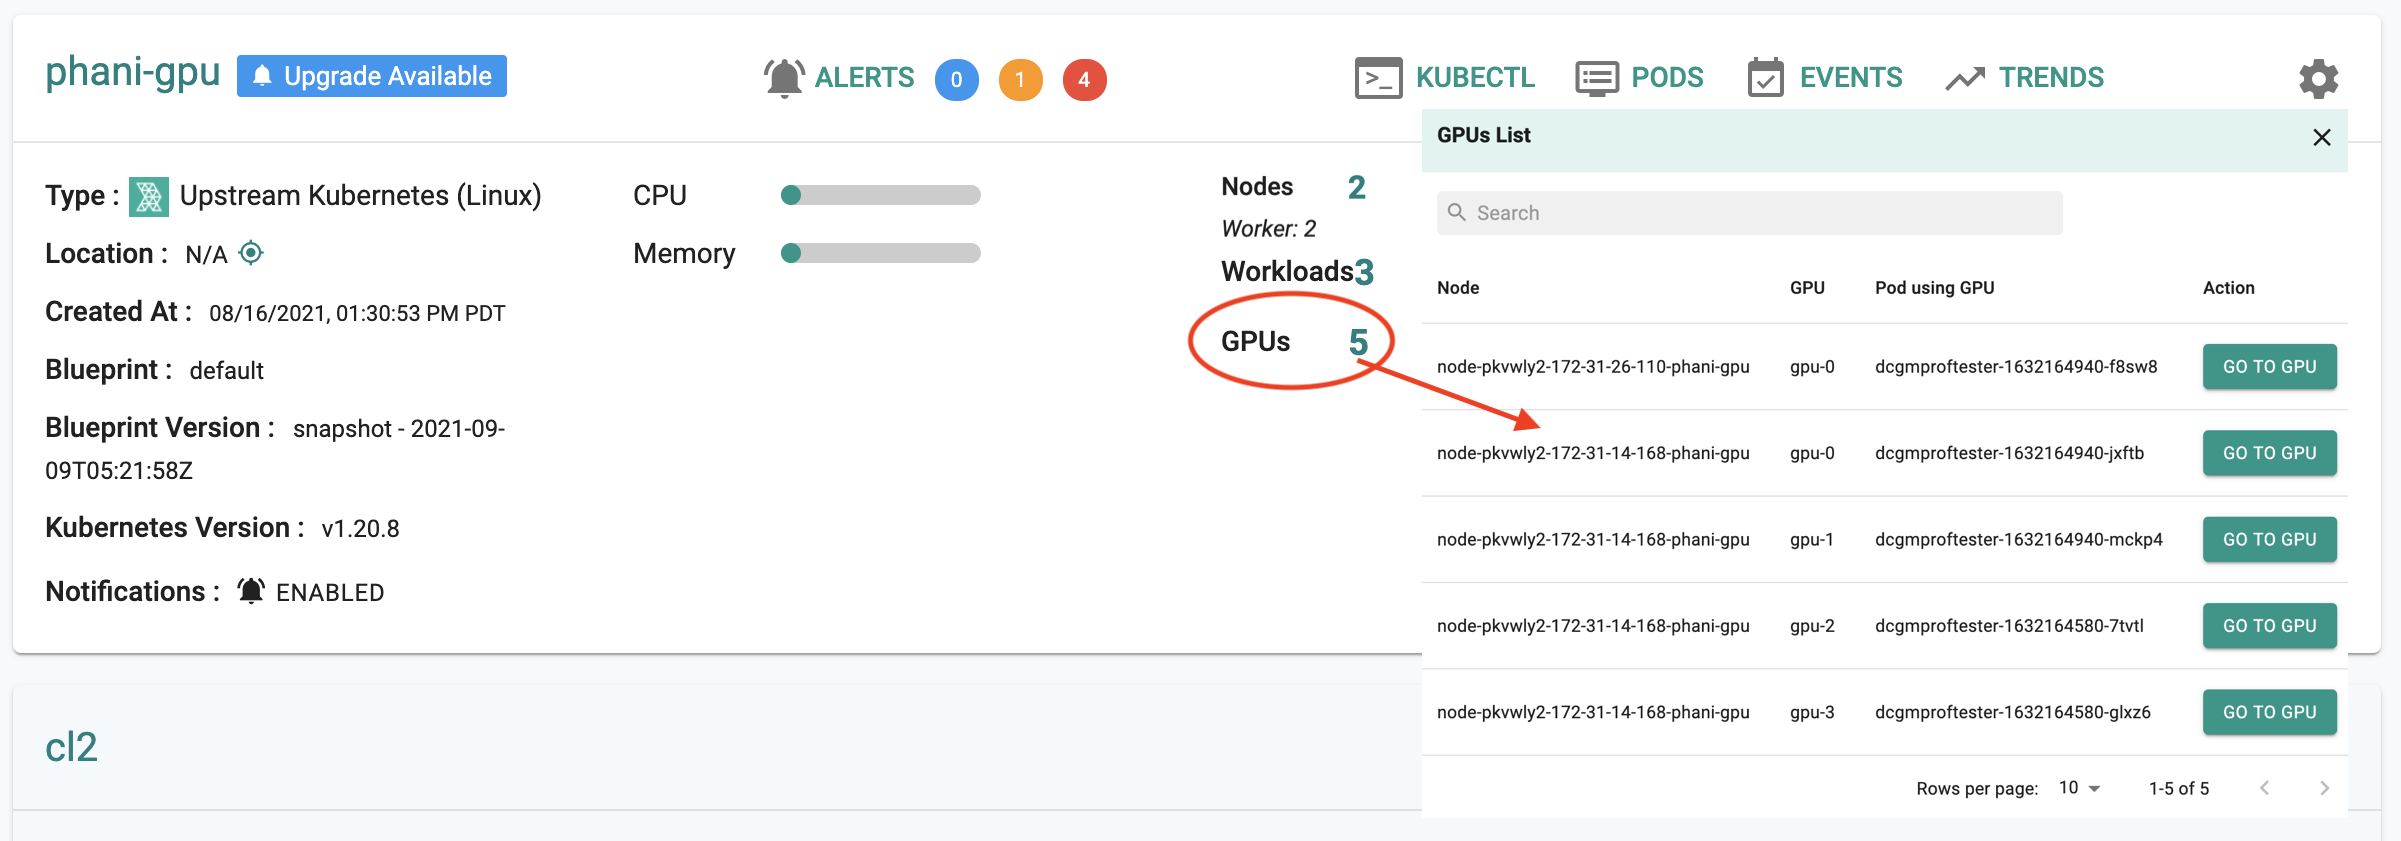Go to next page of GPUs
The height and width of the screenshot is (841, 2401).
[x=2324, y=788]
